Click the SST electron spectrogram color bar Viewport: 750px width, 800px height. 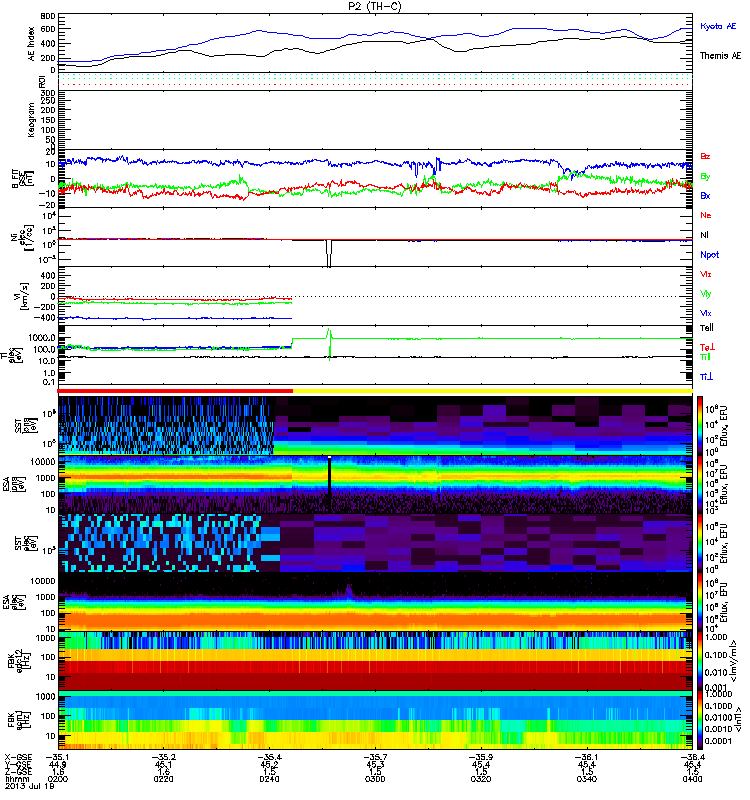(700, 543)
